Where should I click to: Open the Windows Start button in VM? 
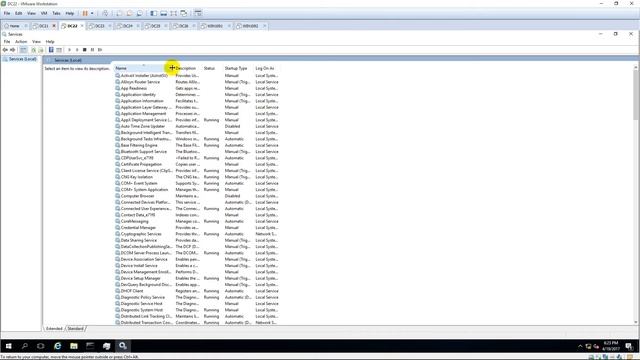coord(8,346)
